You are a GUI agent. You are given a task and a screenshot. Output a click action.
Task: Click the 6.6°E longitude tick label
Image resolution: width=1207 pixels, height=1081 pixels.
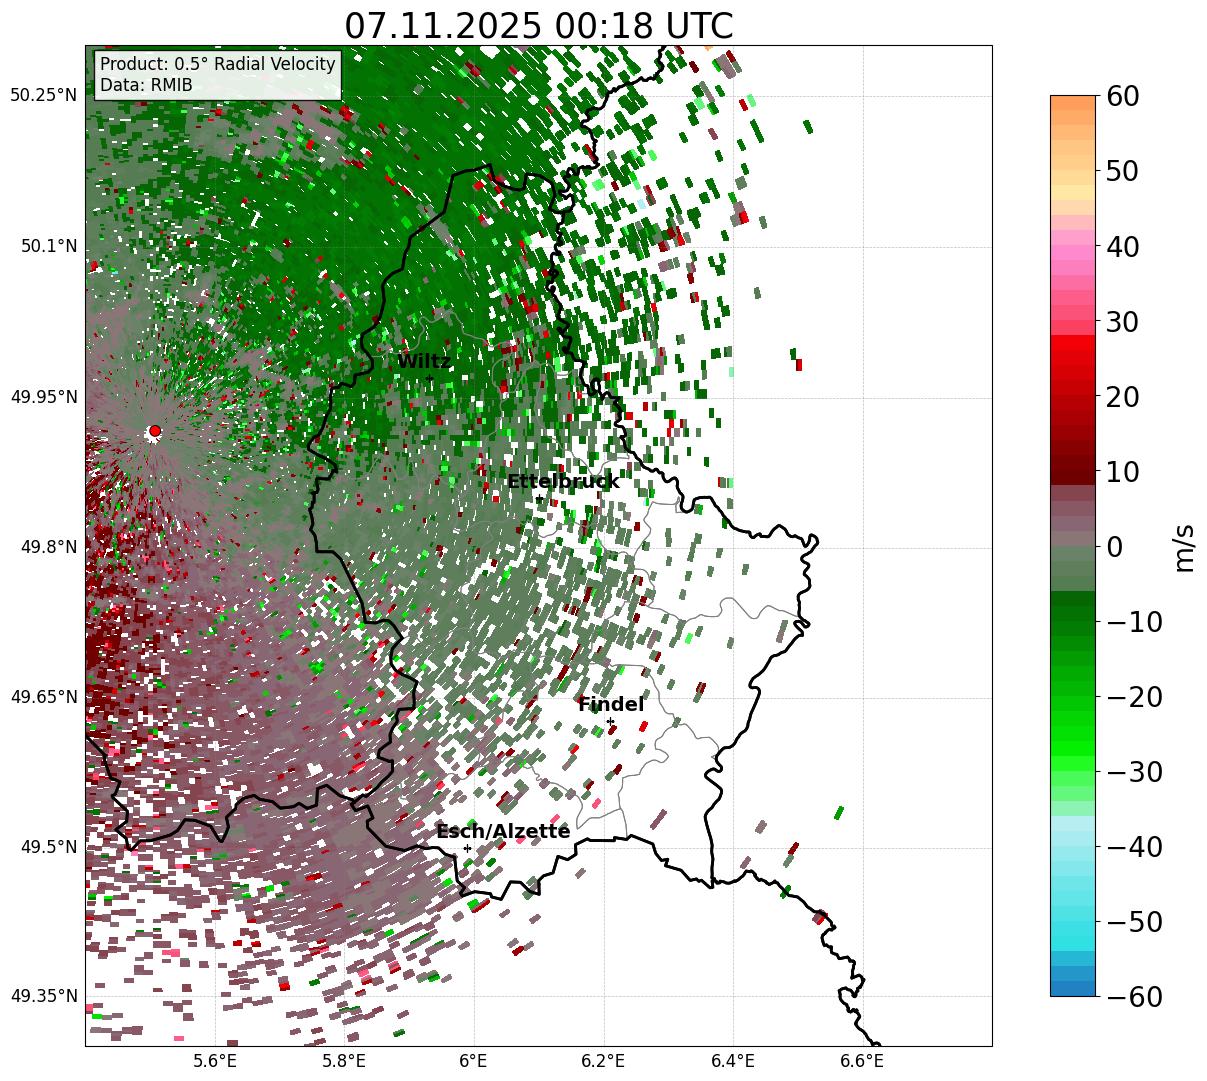[x=862, y=1062]
